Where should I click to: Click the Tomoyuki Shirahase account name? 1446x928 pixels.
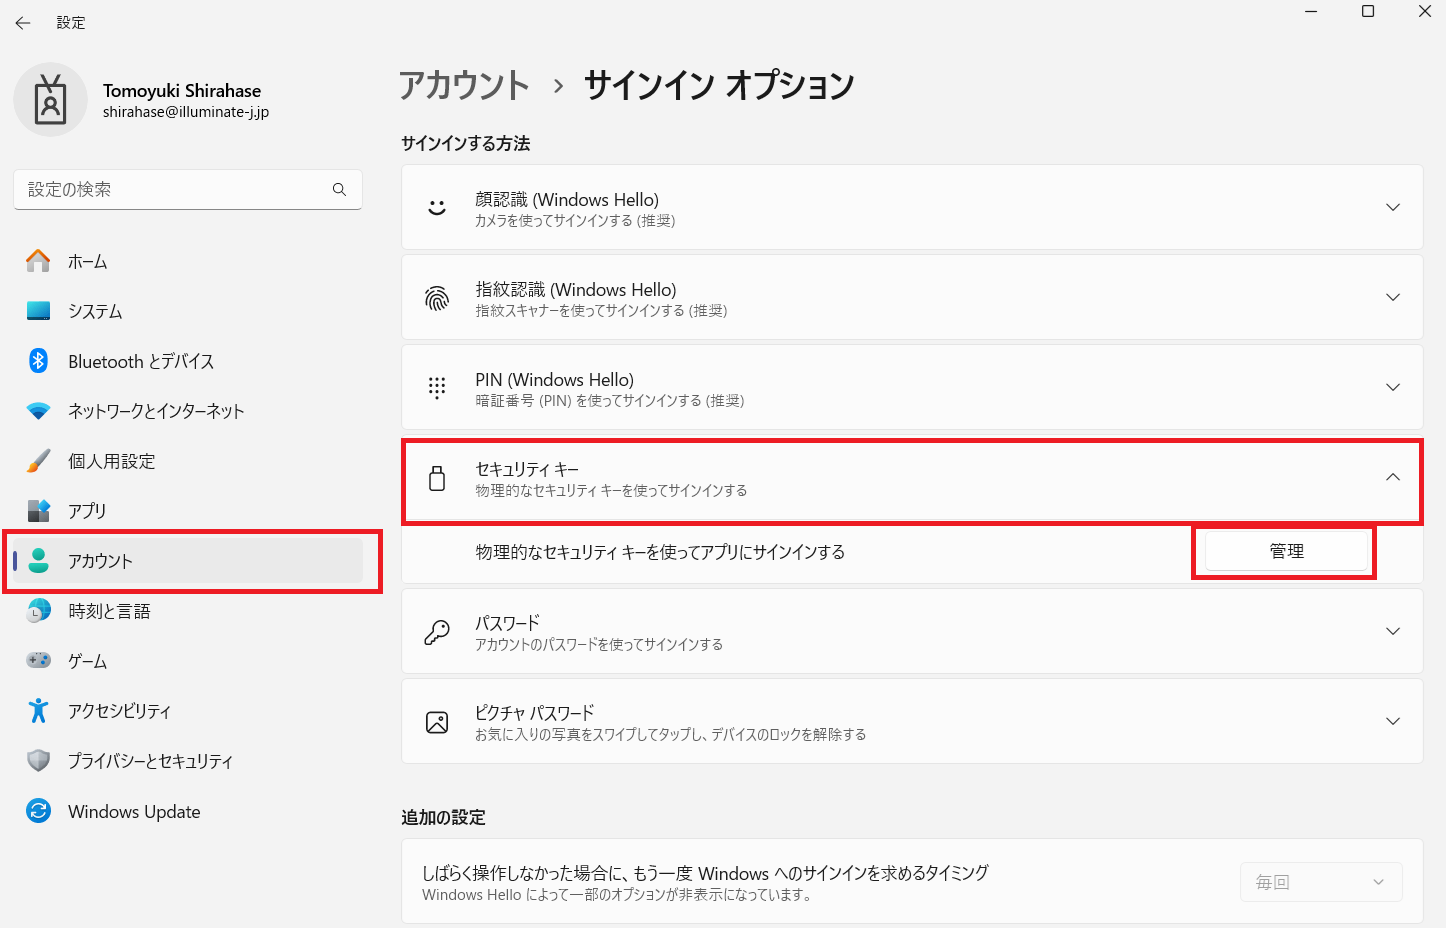point(182,91)
